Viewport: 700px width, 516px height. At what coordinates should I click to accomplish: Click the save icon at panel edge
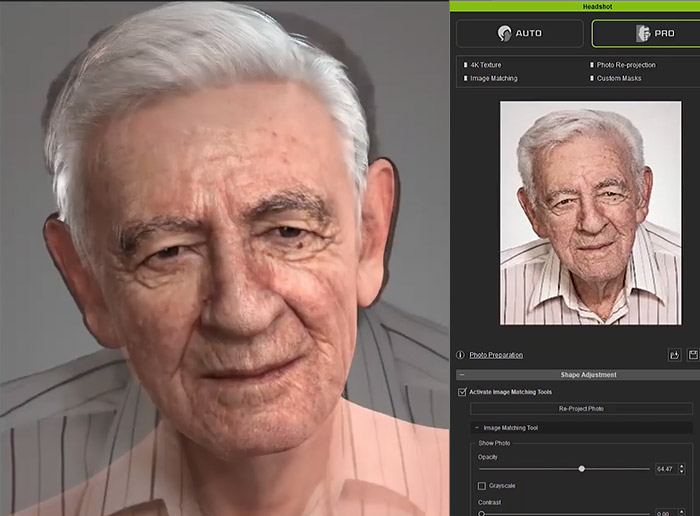(x=693, y=355)
